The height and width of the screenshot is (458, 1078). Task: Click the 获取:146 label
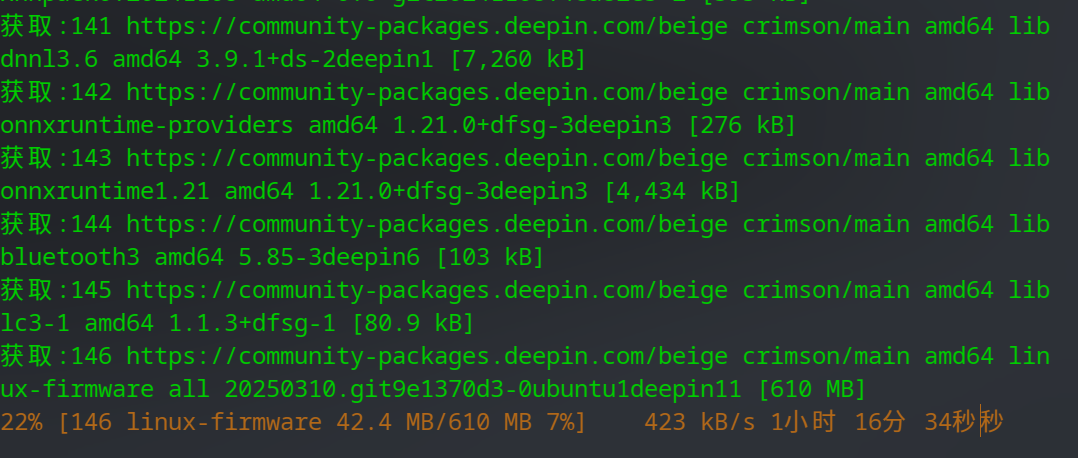[56, 356]
